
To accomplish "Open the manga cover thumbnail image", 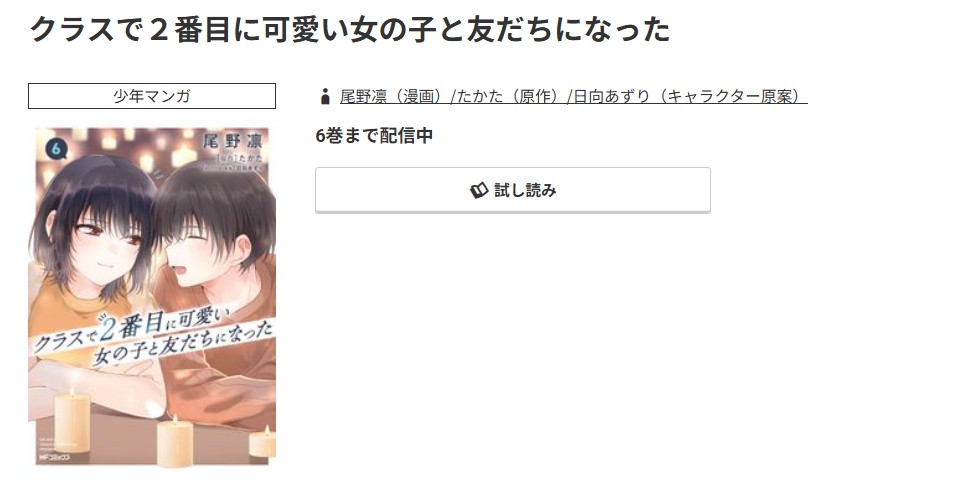I will click(152, 296).
